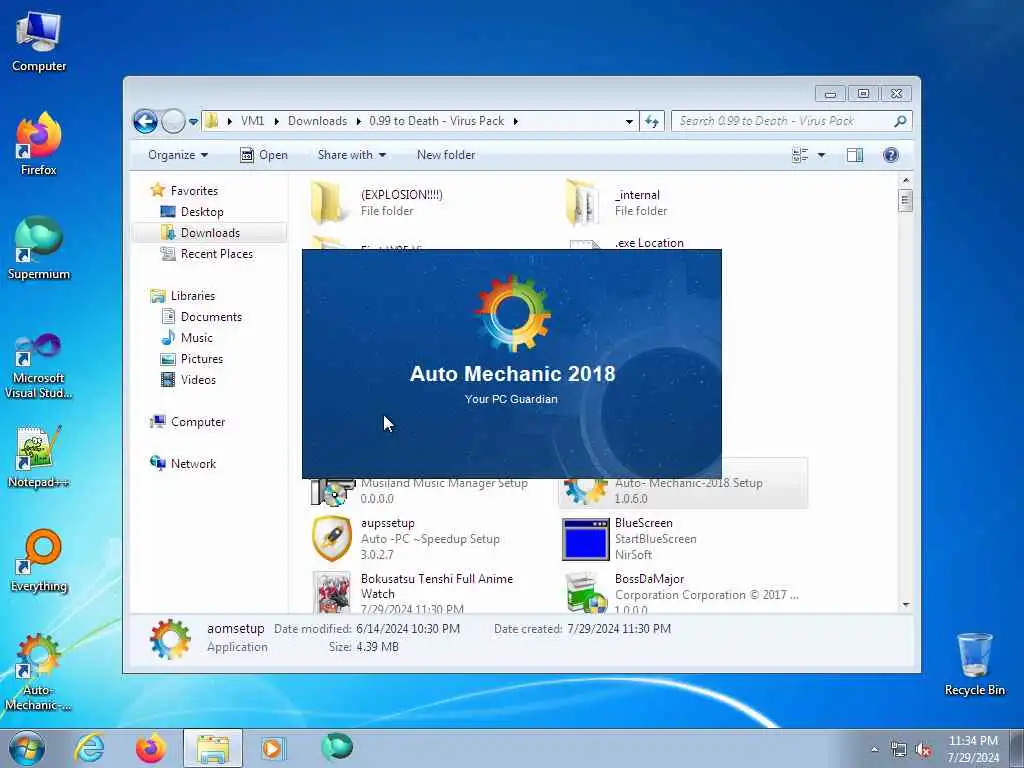Click Downloads in the address breadcrumb
This screenshot has width=1024, height=768.
click(x=317, y=121)
